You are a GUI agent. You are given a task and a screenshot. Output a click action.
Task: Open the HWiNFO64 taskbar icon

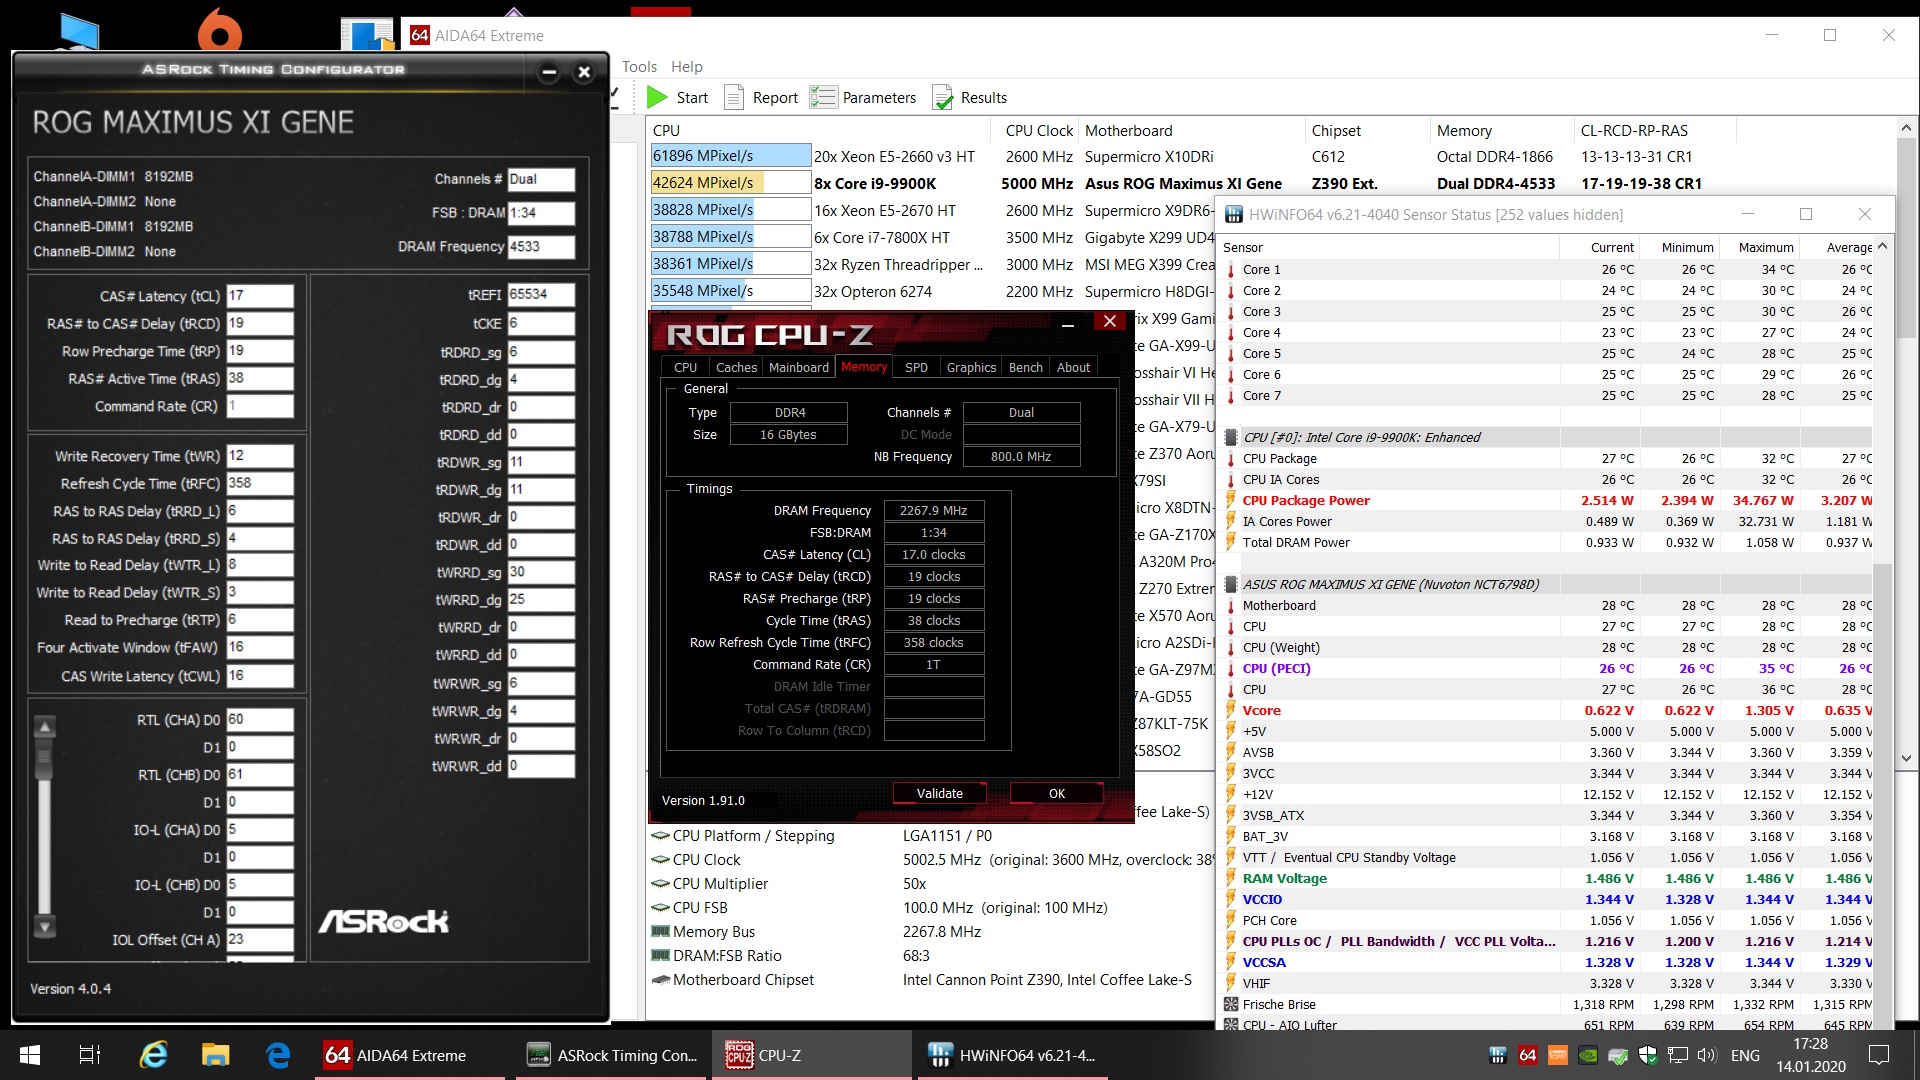coord(1010,1055)
